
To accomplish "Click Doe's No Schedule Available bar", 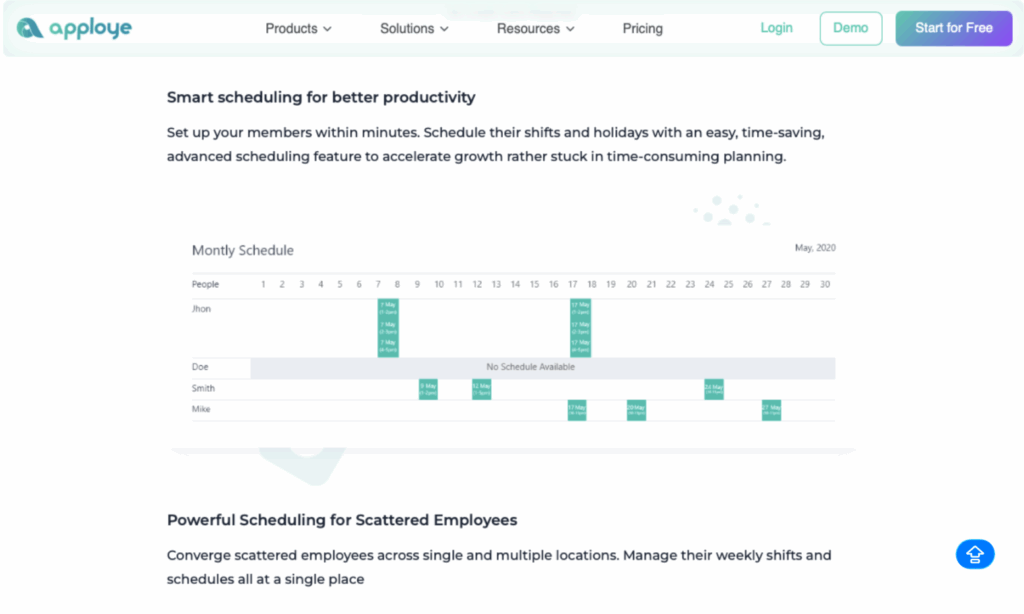I will click(x=530, y=367).
